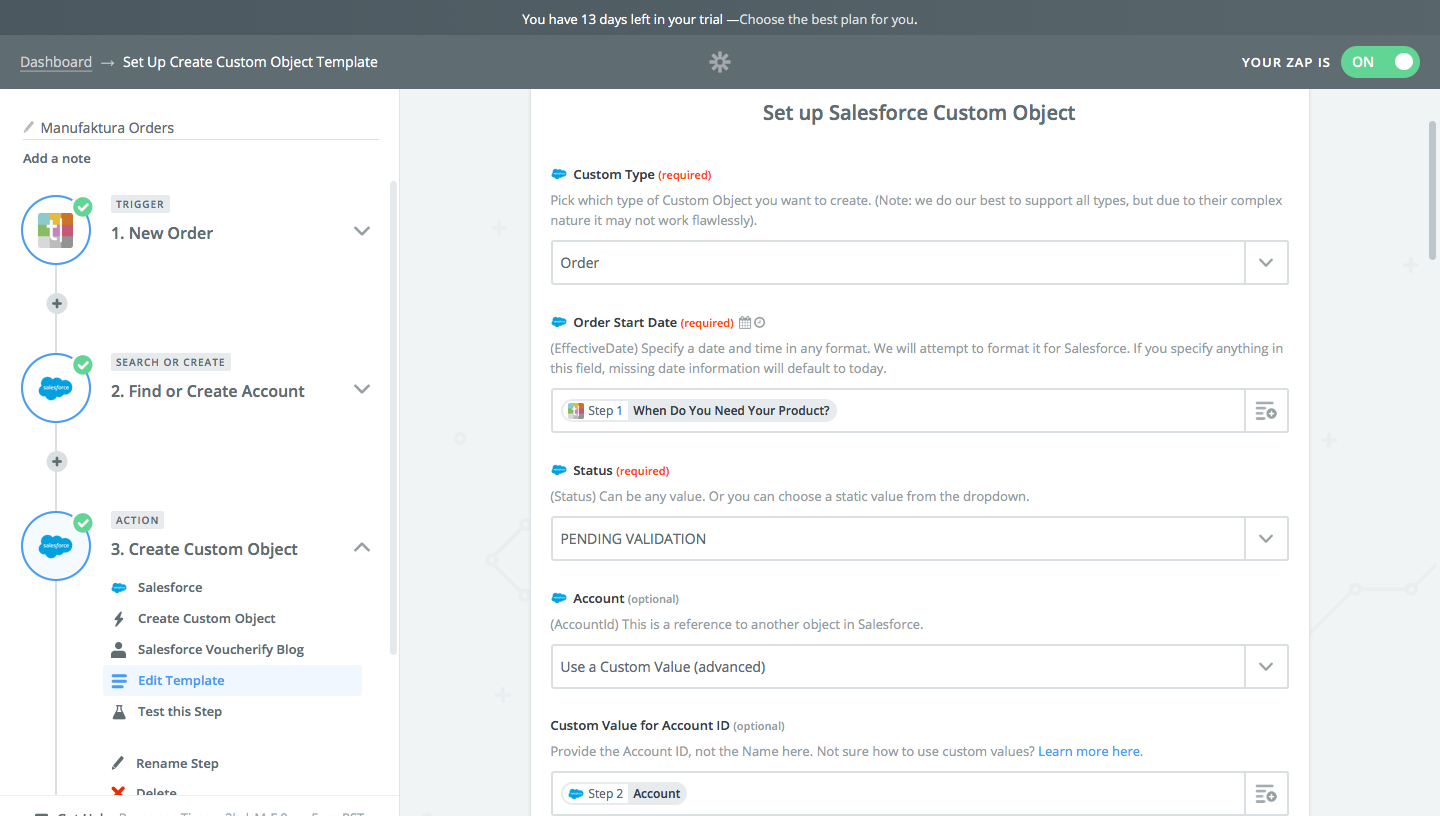
Task: Select Edit Template in step menu
Action: click(x=181, y=681)
